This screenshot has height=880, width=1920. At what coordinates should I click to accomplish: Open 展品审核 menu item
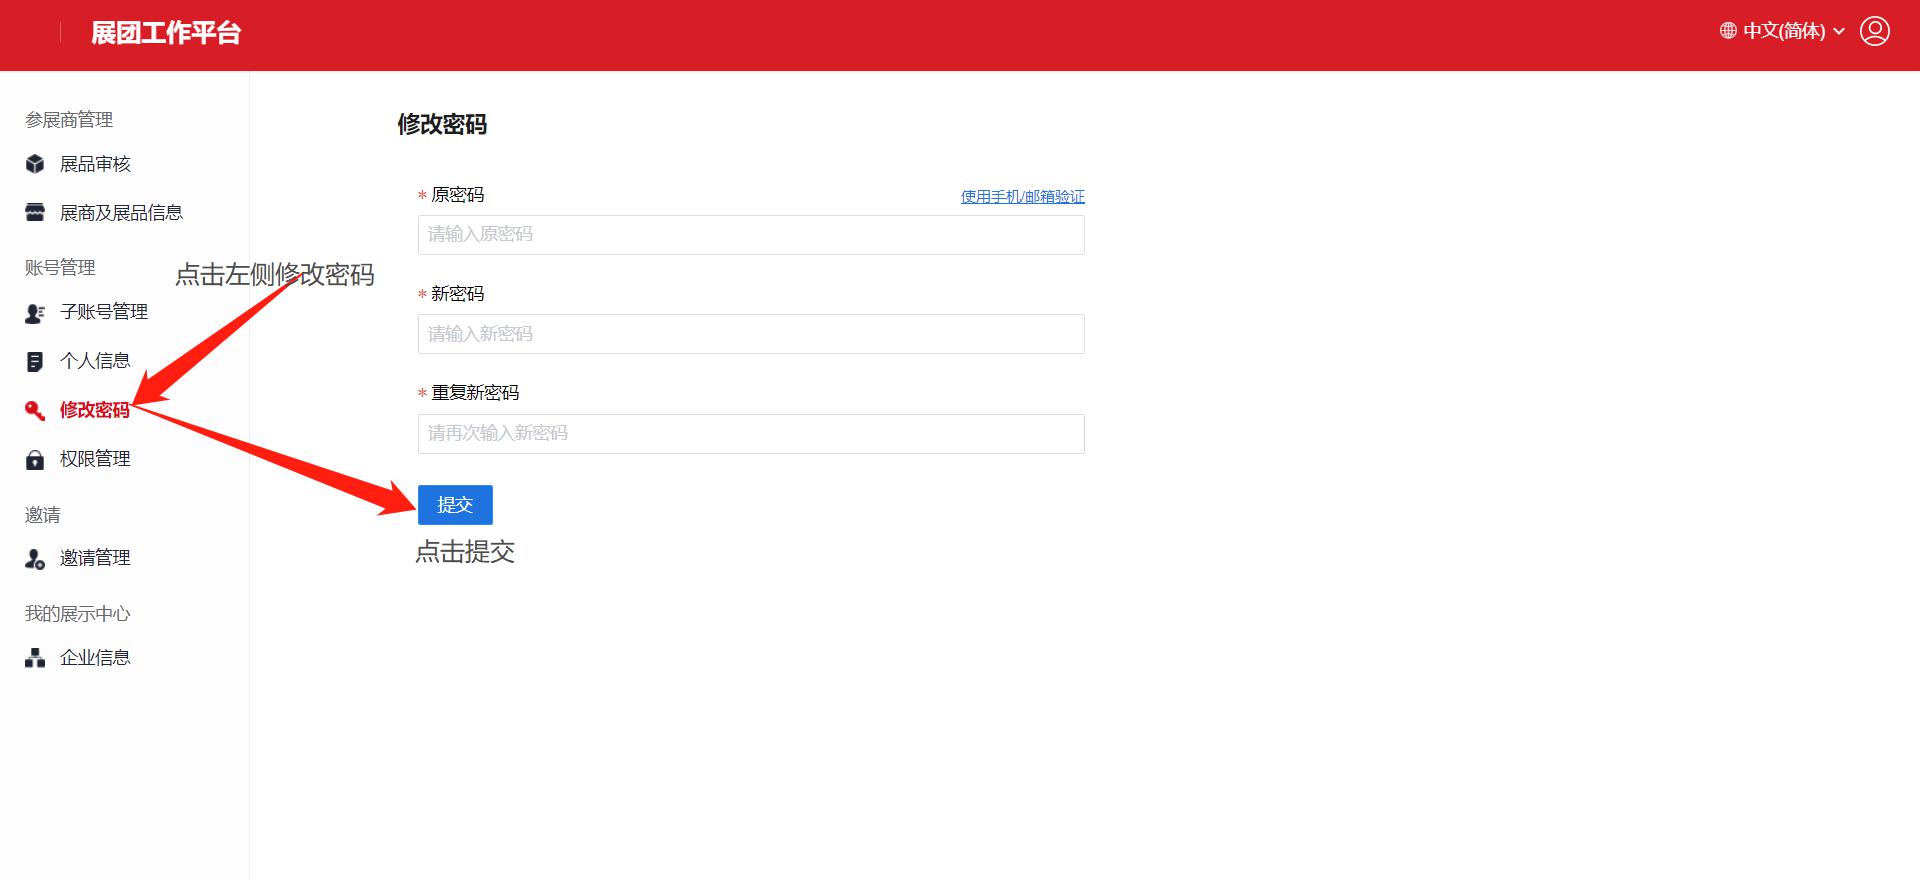[x=95, y=164]
